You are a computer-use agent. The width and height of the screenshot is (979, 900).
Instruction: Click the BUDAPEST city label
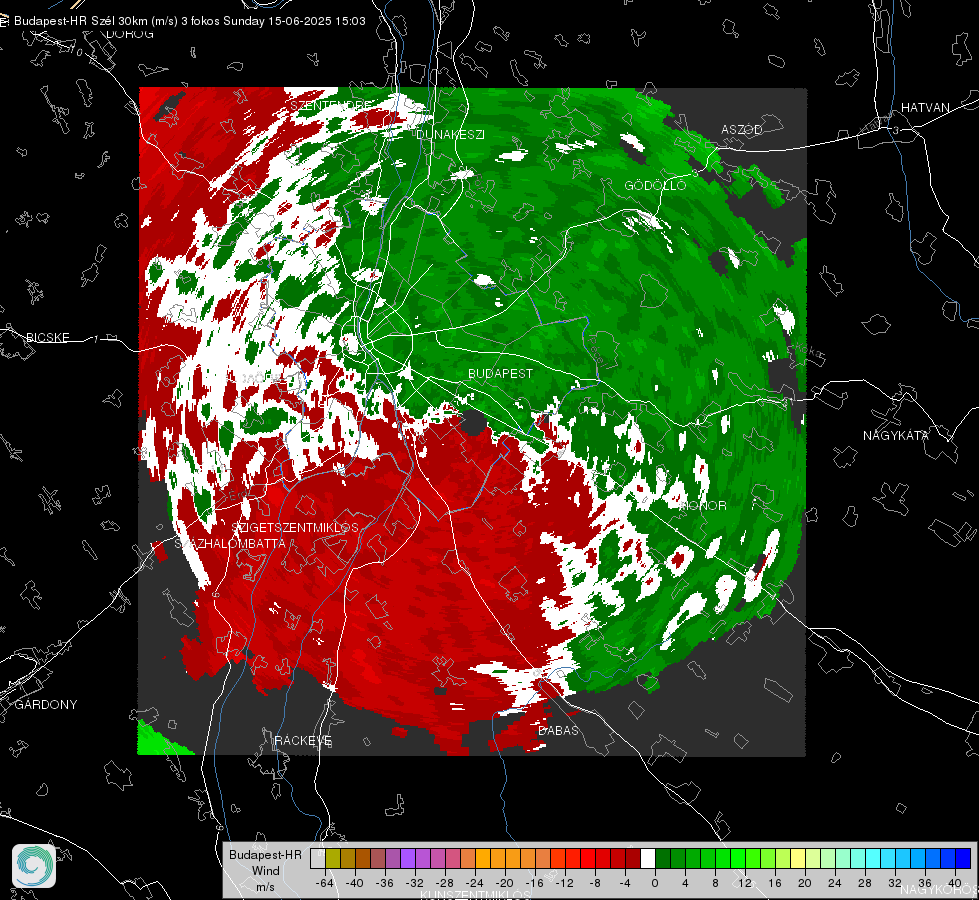[501, 373]
